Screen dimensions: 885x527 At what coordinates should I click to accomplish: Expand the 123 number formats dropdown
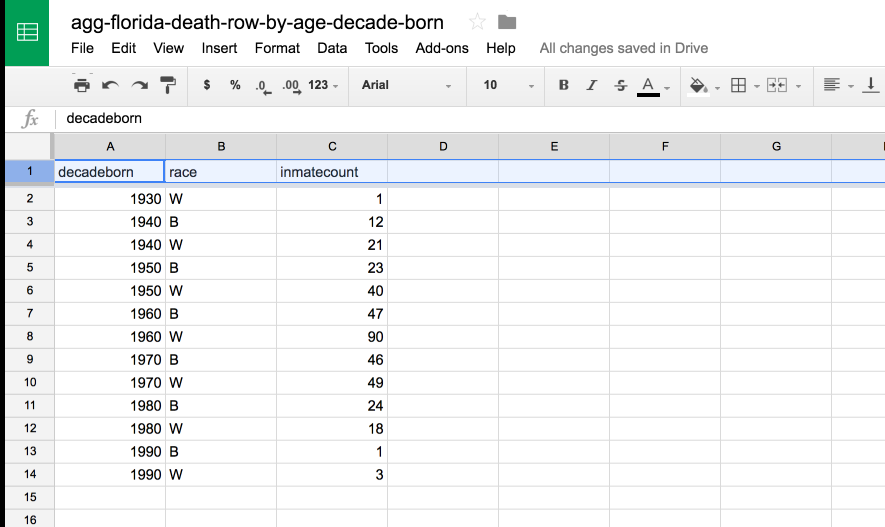323,85
